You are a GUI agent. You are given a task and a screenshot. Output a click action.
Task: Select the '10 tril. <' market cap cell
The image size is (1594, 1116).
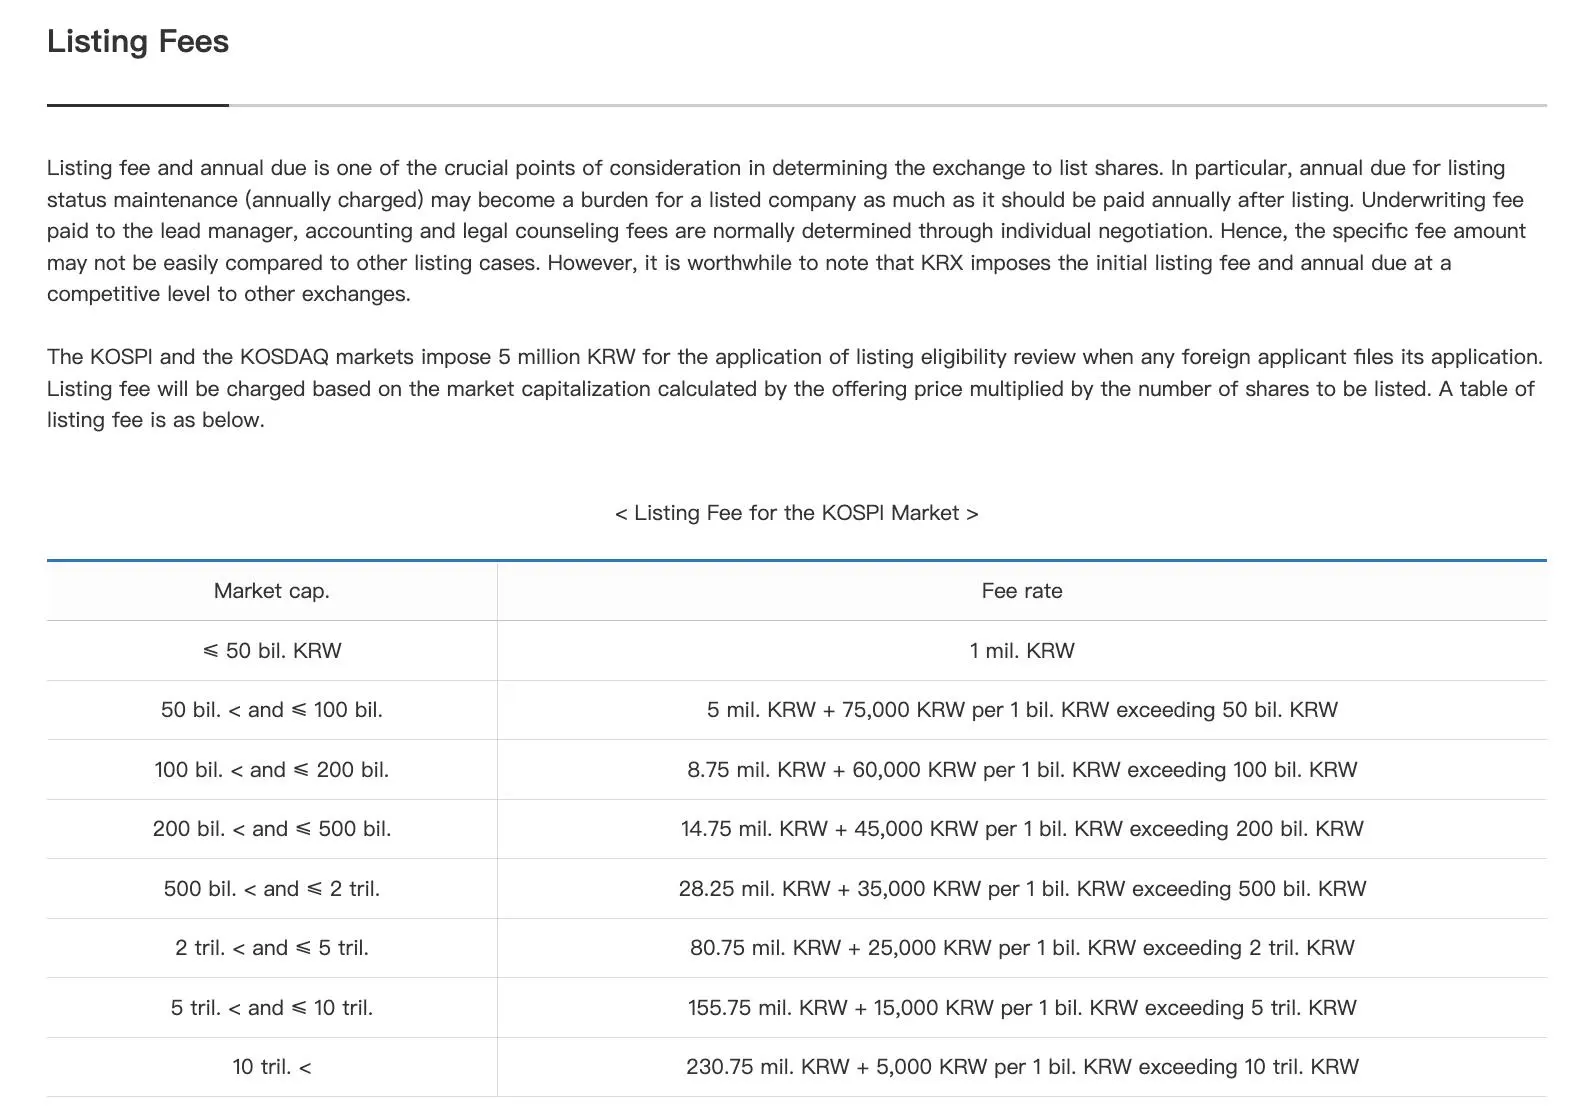click(x=272, y=1067)
